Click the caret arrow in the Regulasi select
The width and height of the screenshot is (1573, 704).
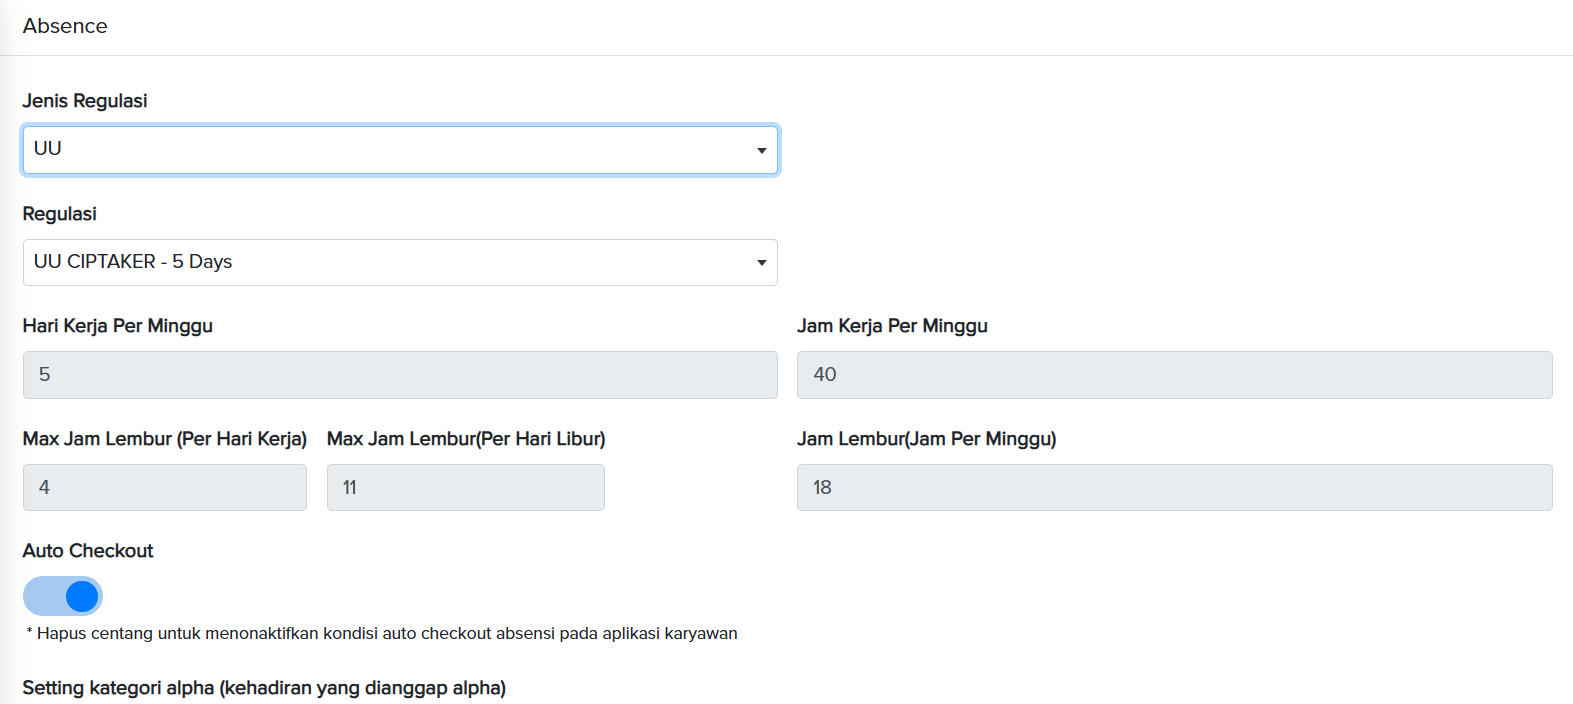tap(761, 263)
